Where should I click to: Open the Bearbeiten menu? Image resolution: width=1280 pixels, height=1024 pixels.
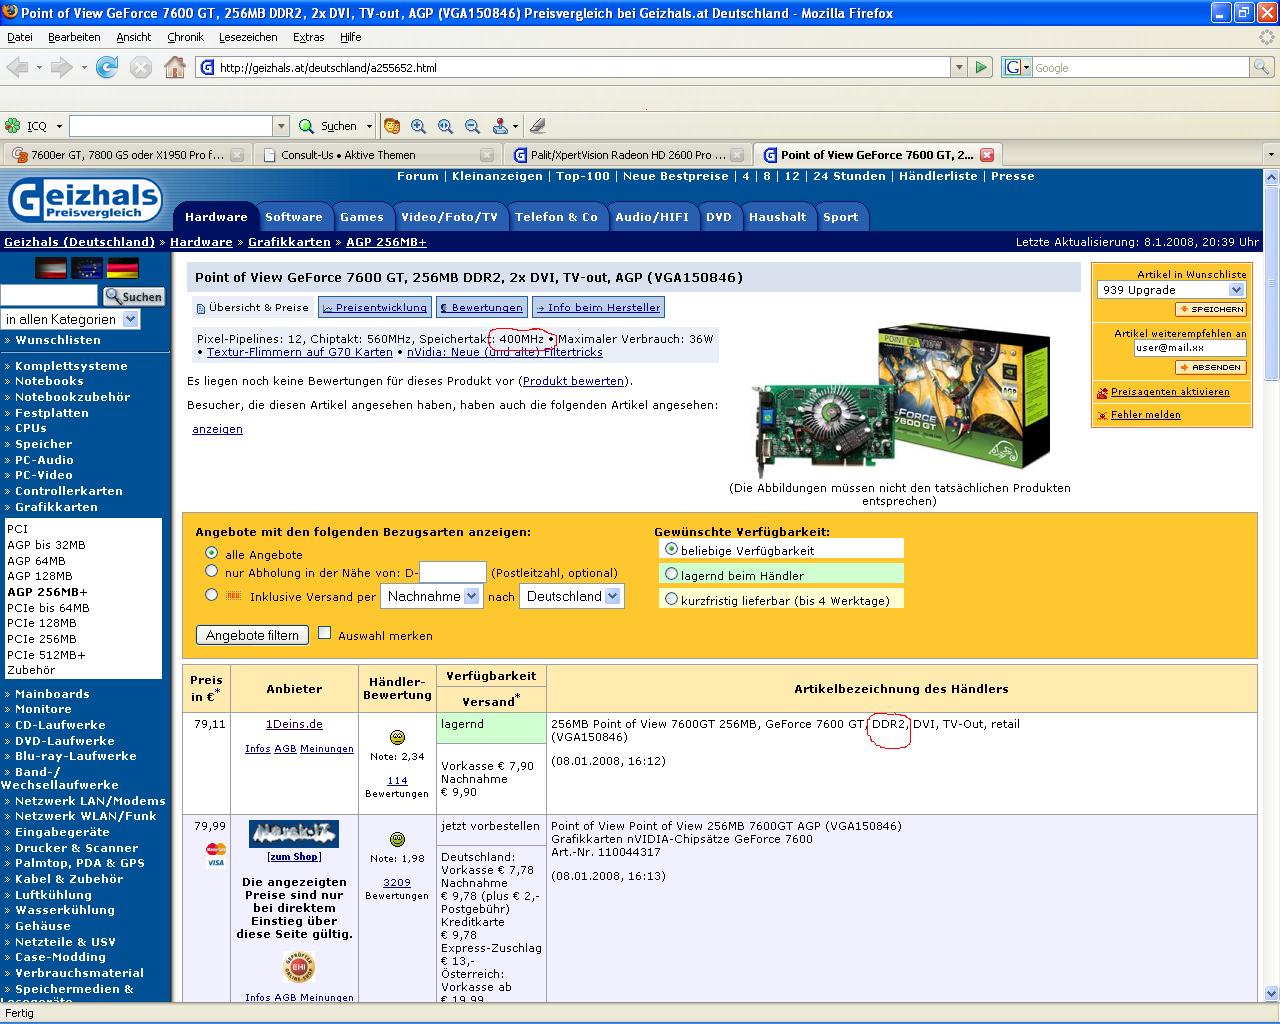(x=74, y=37)
